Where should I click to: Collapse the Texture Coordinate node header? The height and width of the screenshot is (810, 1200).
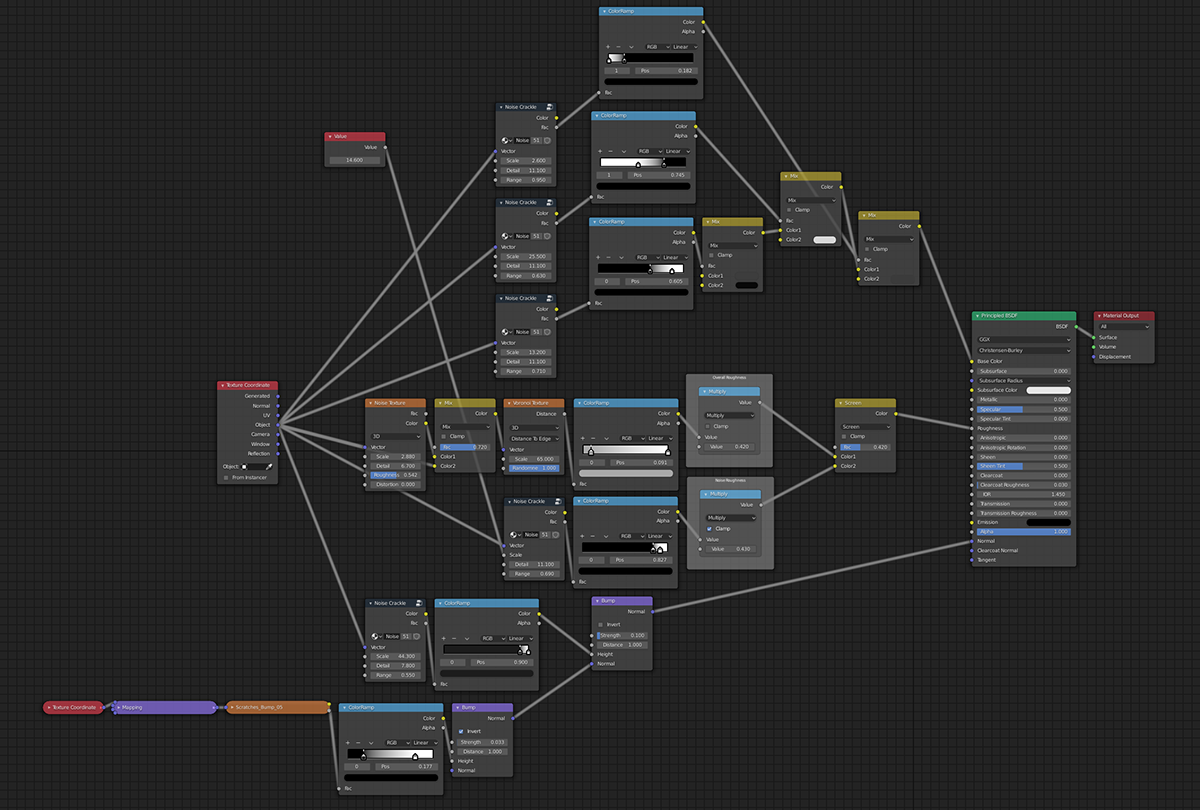[x=222, y=386]
